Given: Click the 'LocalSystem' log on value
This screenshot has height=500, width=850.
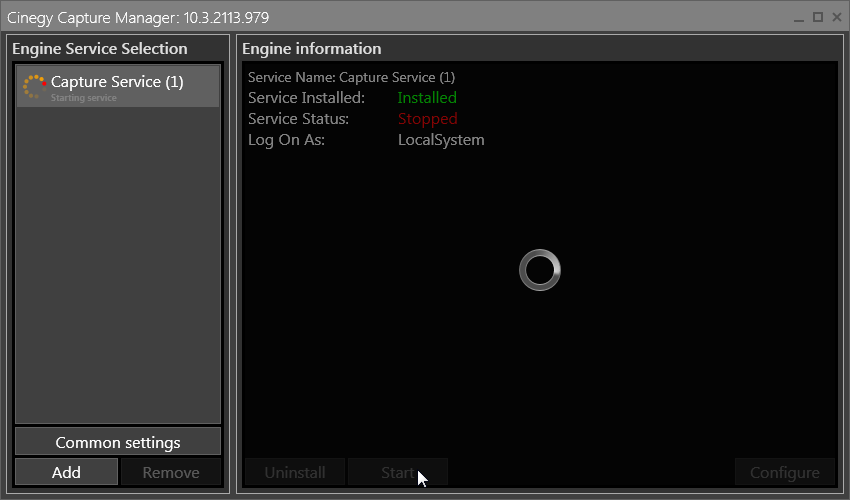Looking at the screenshot, I should pyautogui.click(x=441, y=140).
